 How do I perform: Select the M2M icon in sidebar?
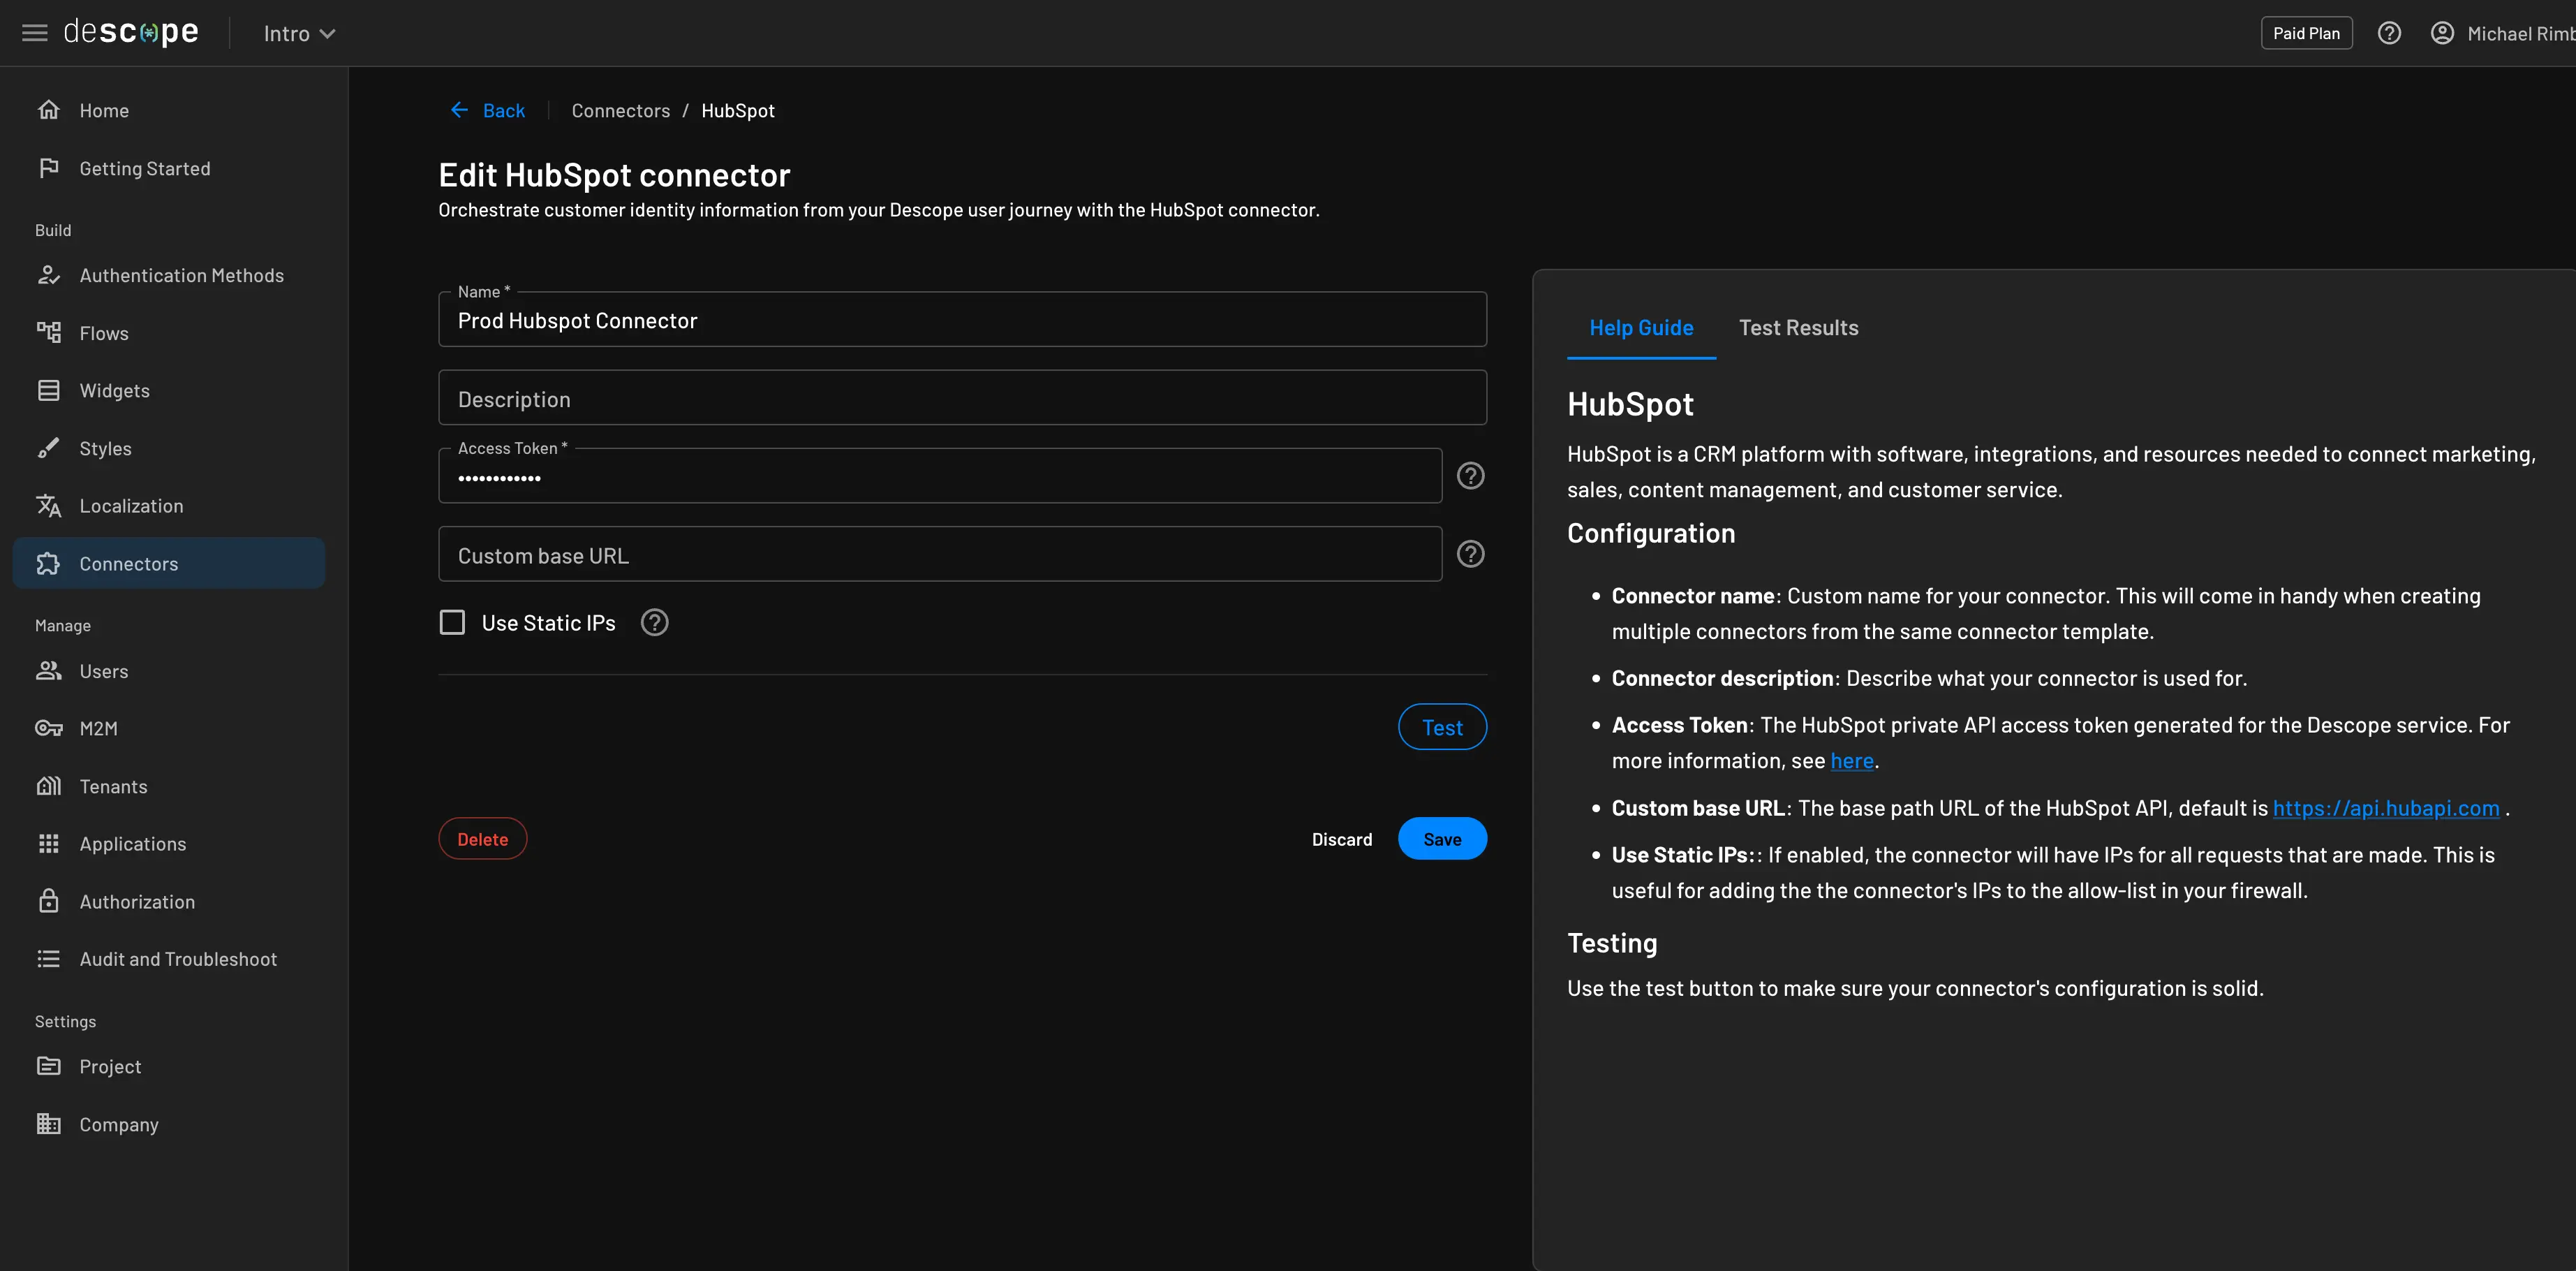click(x=46, y=727)
